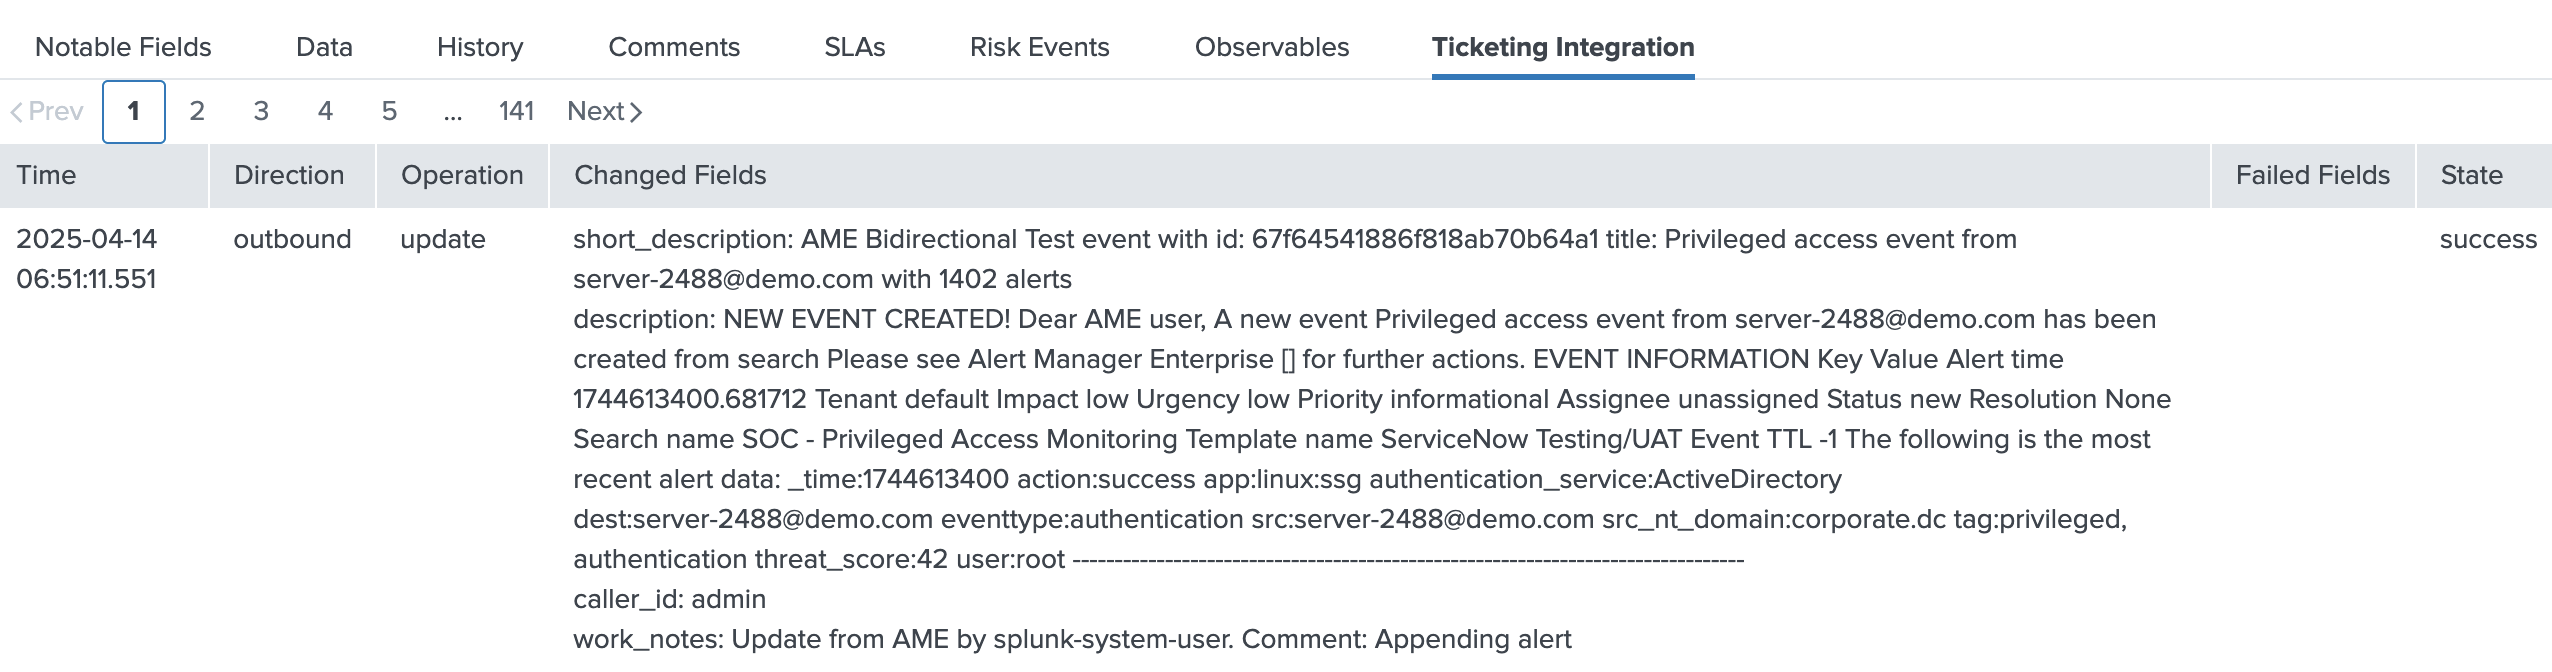The height and width of the screenshot is (672, 2552).
Task: Click the pagination ellipsis
Action: [453, 111]
